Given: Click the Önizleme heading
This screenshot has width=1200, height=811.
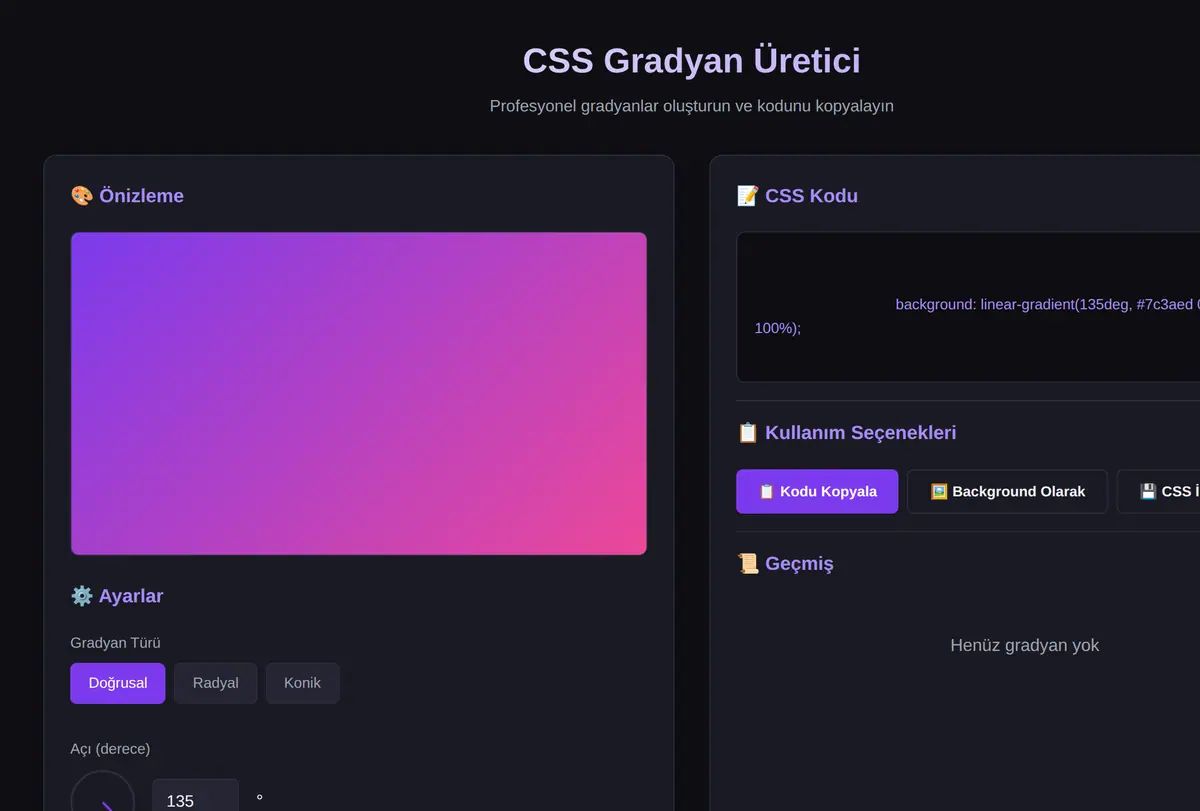Looking at the screenshot, I should point(141,195).
